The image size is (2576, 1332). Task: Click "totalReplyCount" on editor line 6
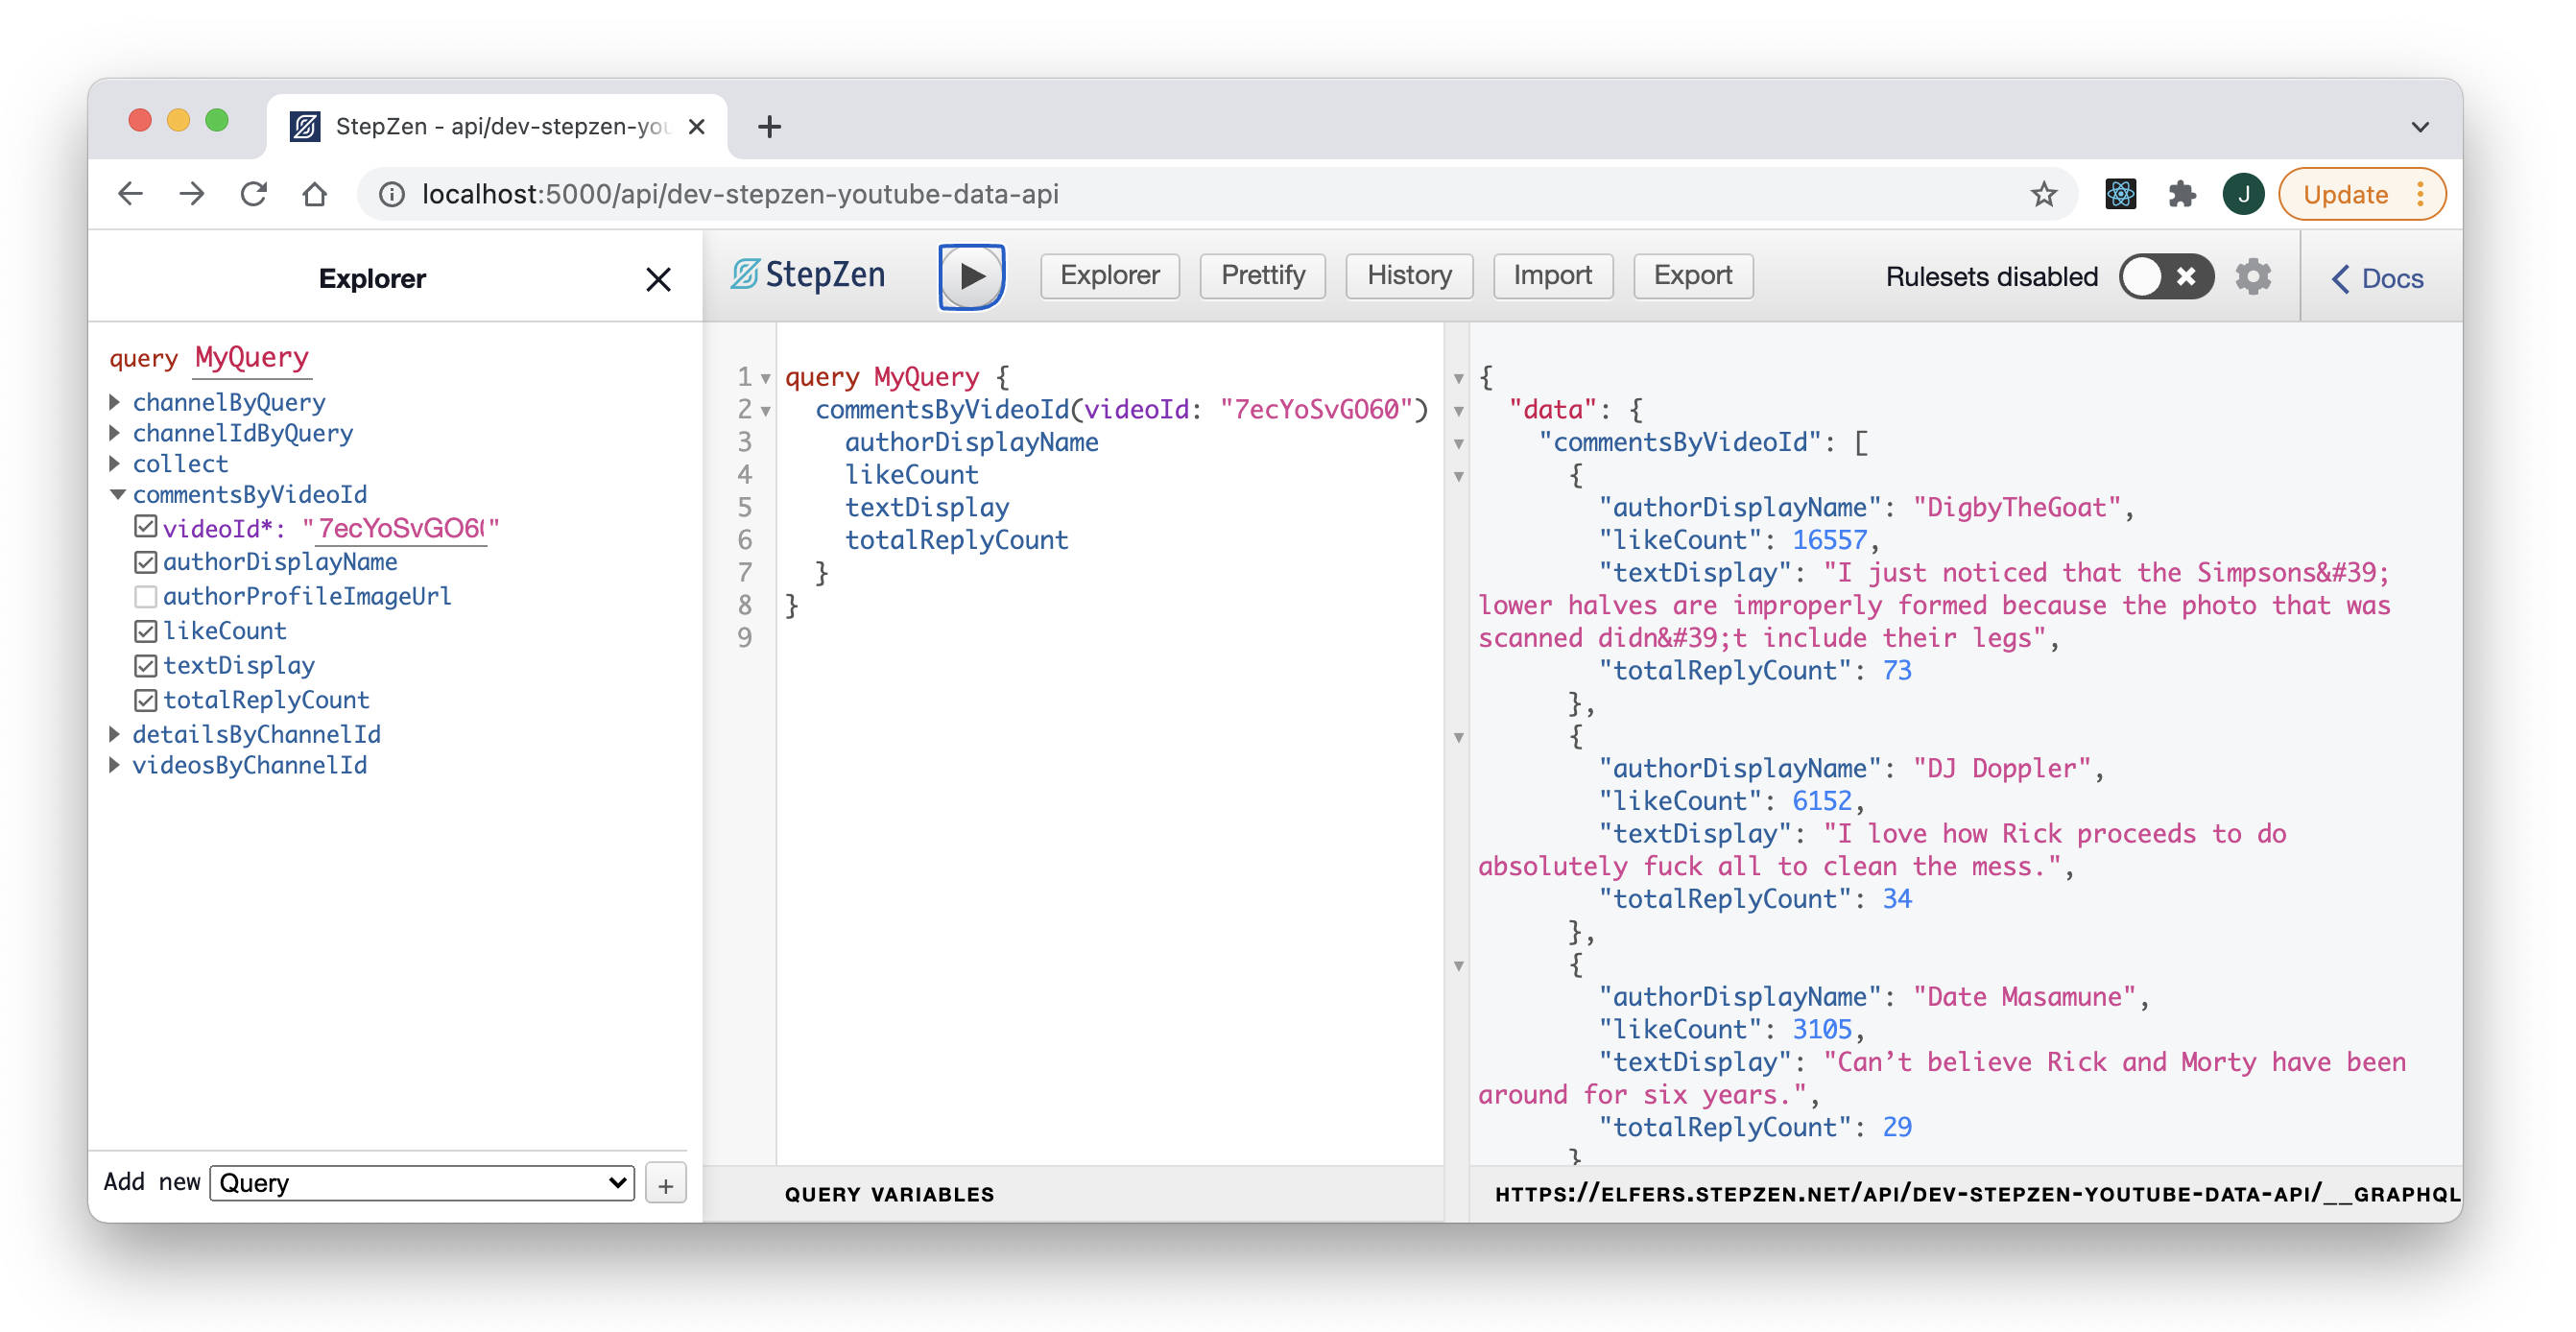click(x=956, y=540)
